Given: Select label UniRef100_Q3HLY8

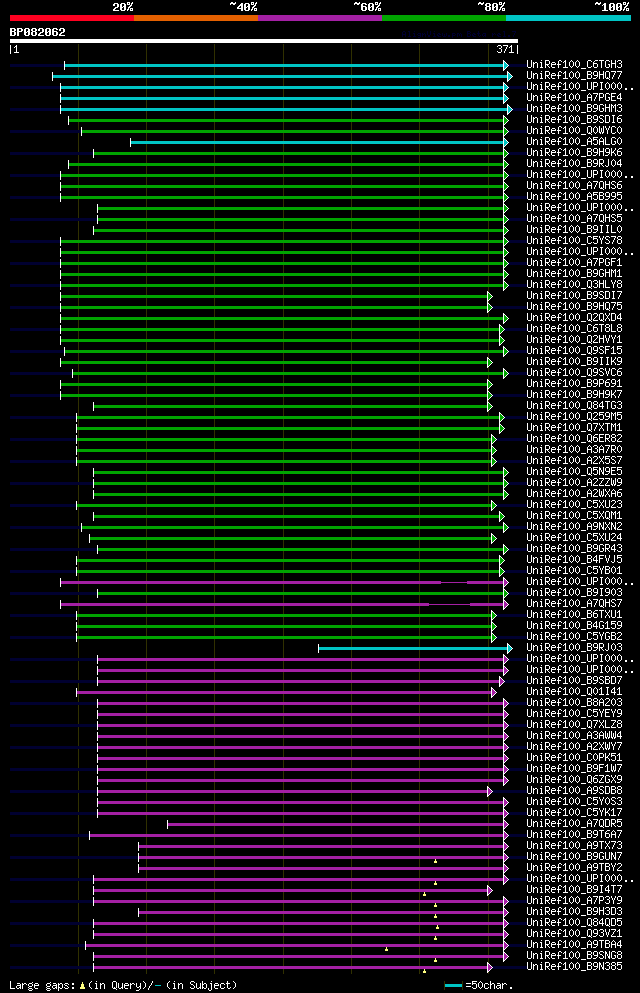Looking at the screenshot, I should point(574,284).
